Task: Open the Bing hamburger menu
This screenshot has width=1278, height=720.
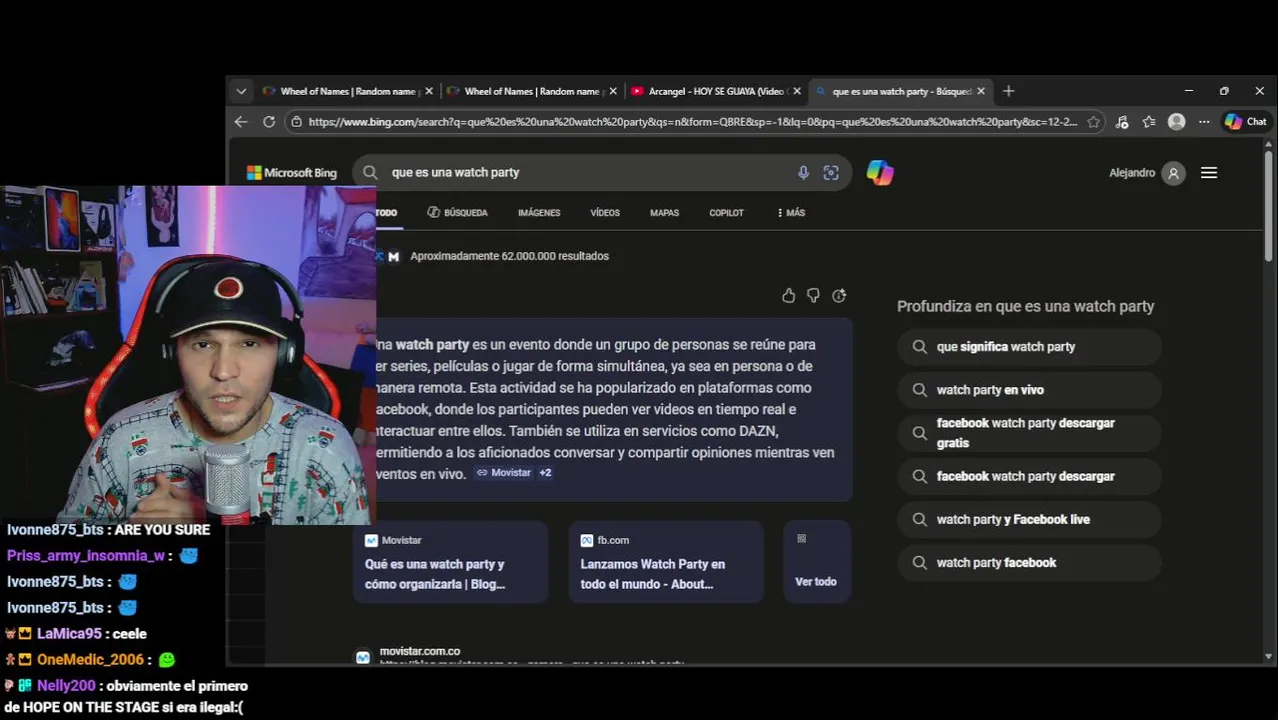Action: click(1209, 173)
